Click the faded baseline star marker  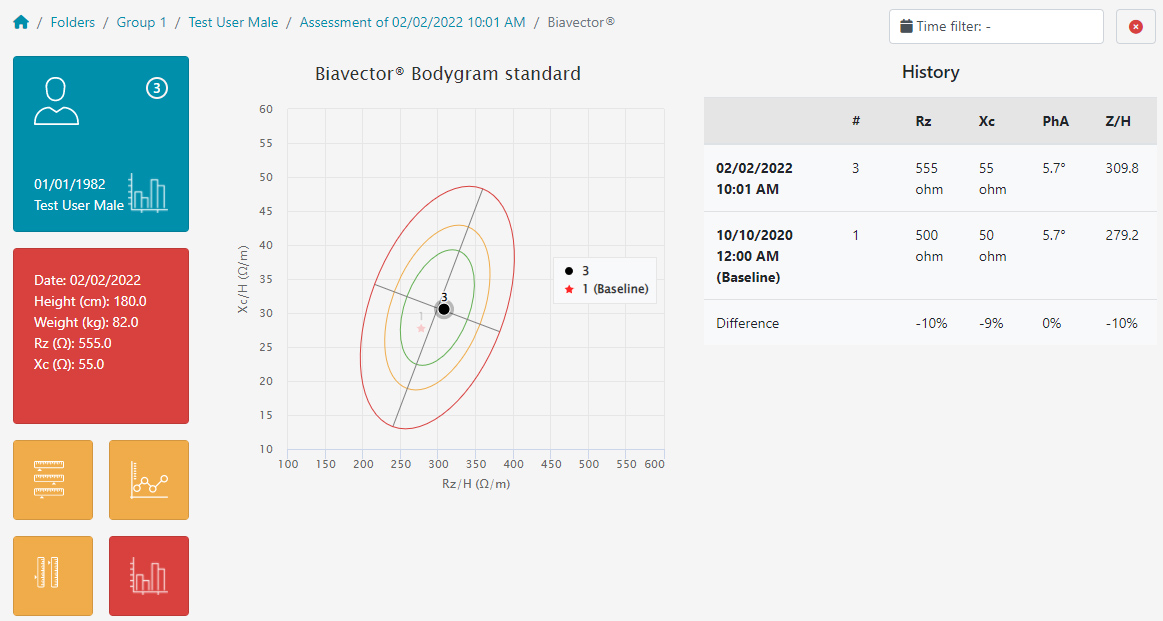(421, 328)
